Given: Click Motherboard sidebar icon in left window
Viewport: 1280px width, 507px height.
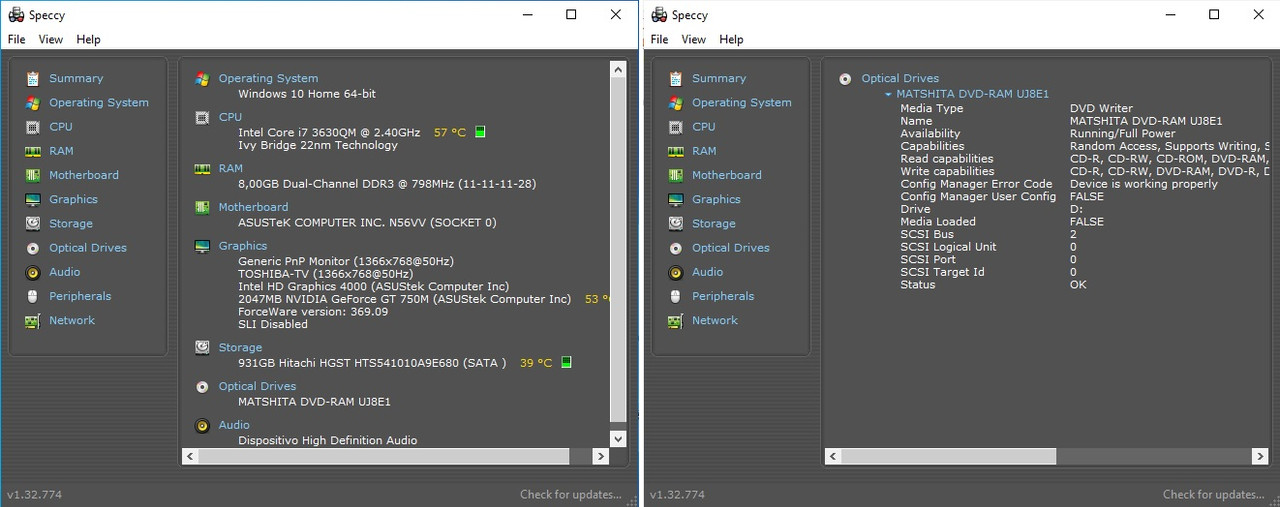Looking at the screenshot, I should pyautogui.click(x=33, y=175).
